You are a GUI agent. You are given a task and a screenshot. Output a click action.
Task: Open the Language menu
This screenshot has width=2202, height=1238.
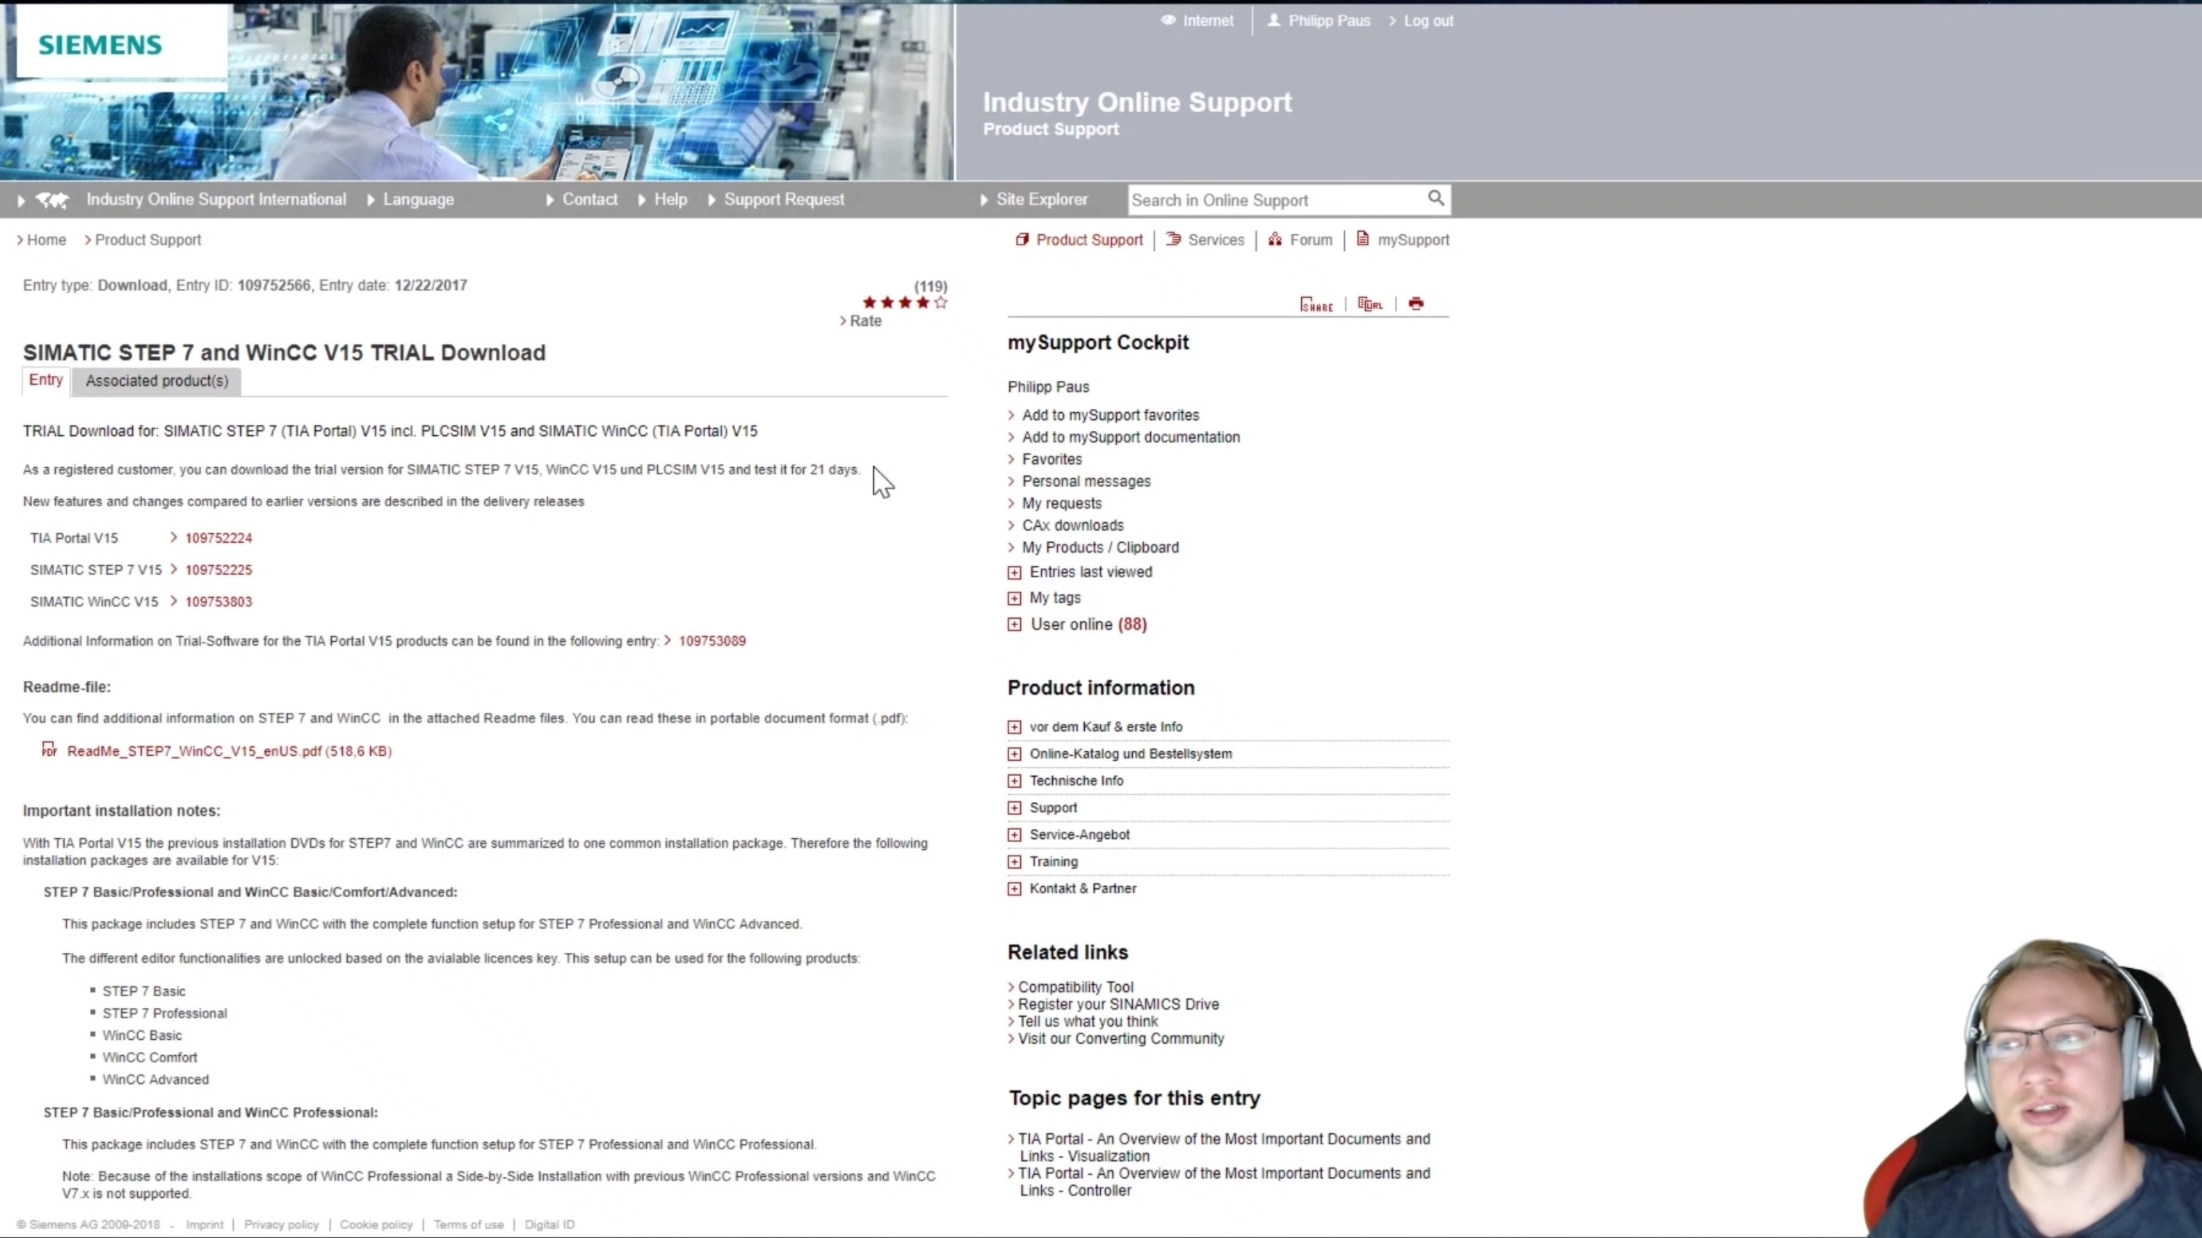click(418, 199)
